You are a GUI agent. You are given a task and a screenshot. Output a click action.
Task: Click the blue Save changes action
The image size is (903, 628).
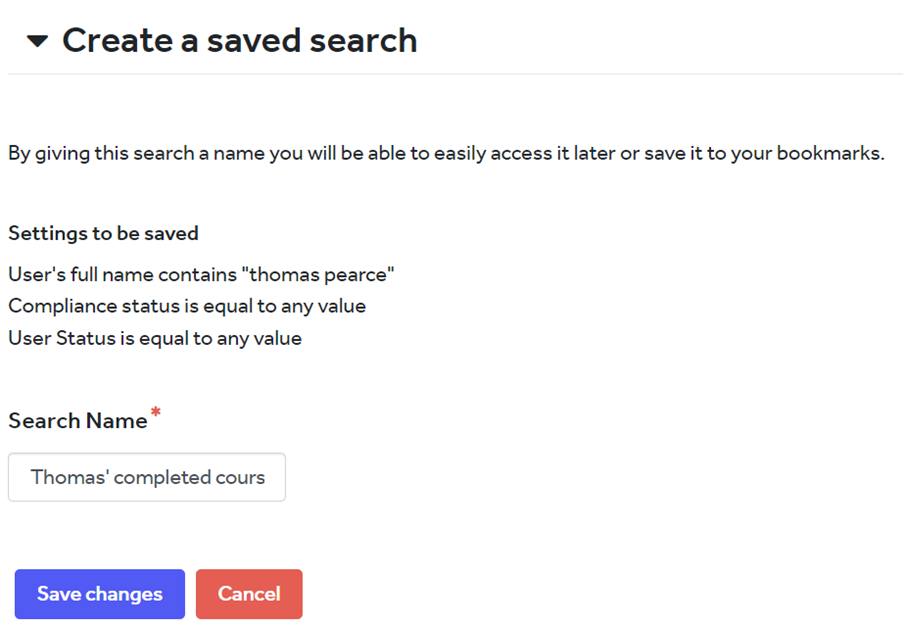click(x=99, y=594)
